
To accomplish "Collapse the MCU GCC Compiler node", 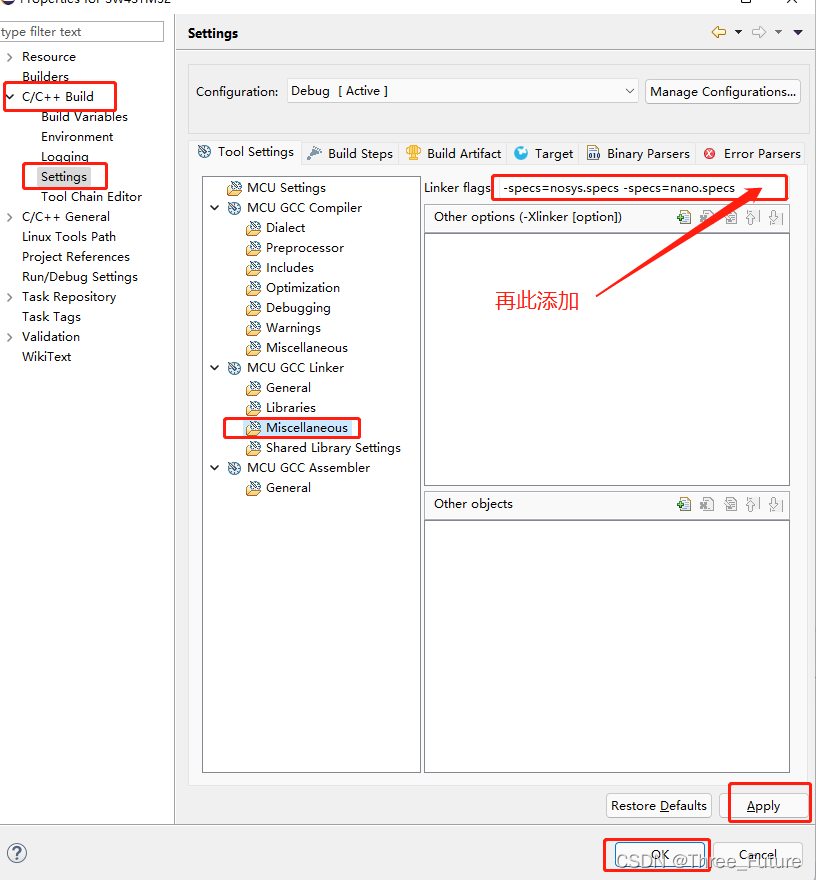I will pyautogui.click(x=214, y=208).
